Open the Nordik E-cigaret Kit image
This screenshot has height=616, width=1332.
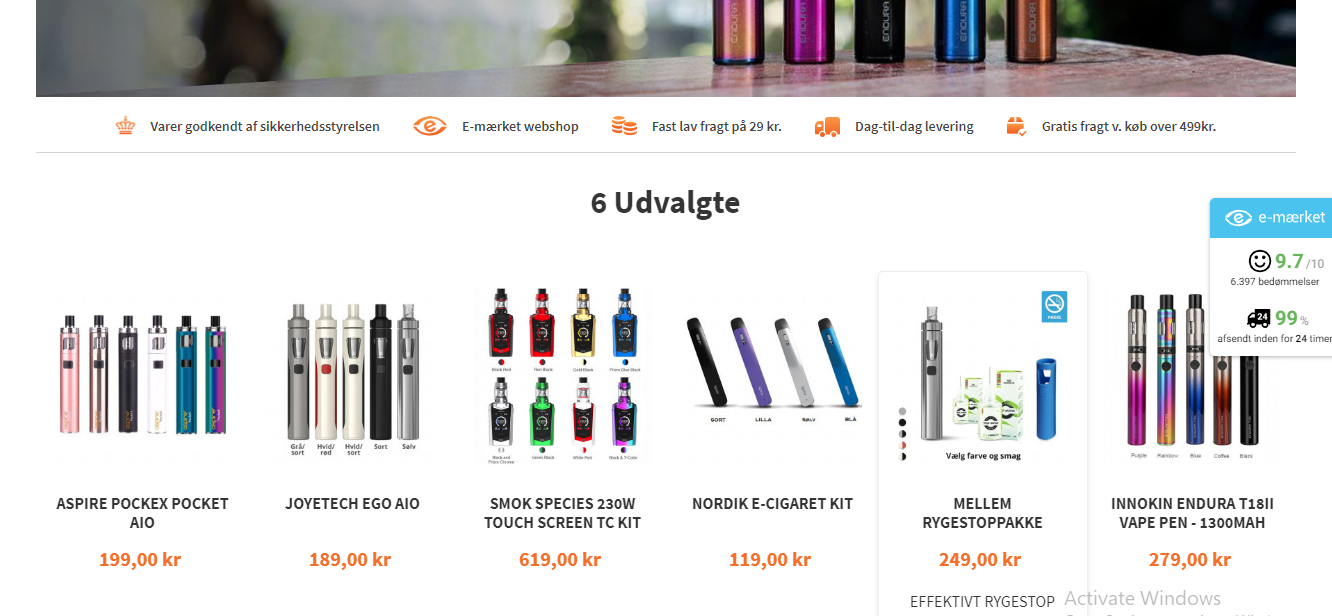pyautogui.click(x=773, y=366)
